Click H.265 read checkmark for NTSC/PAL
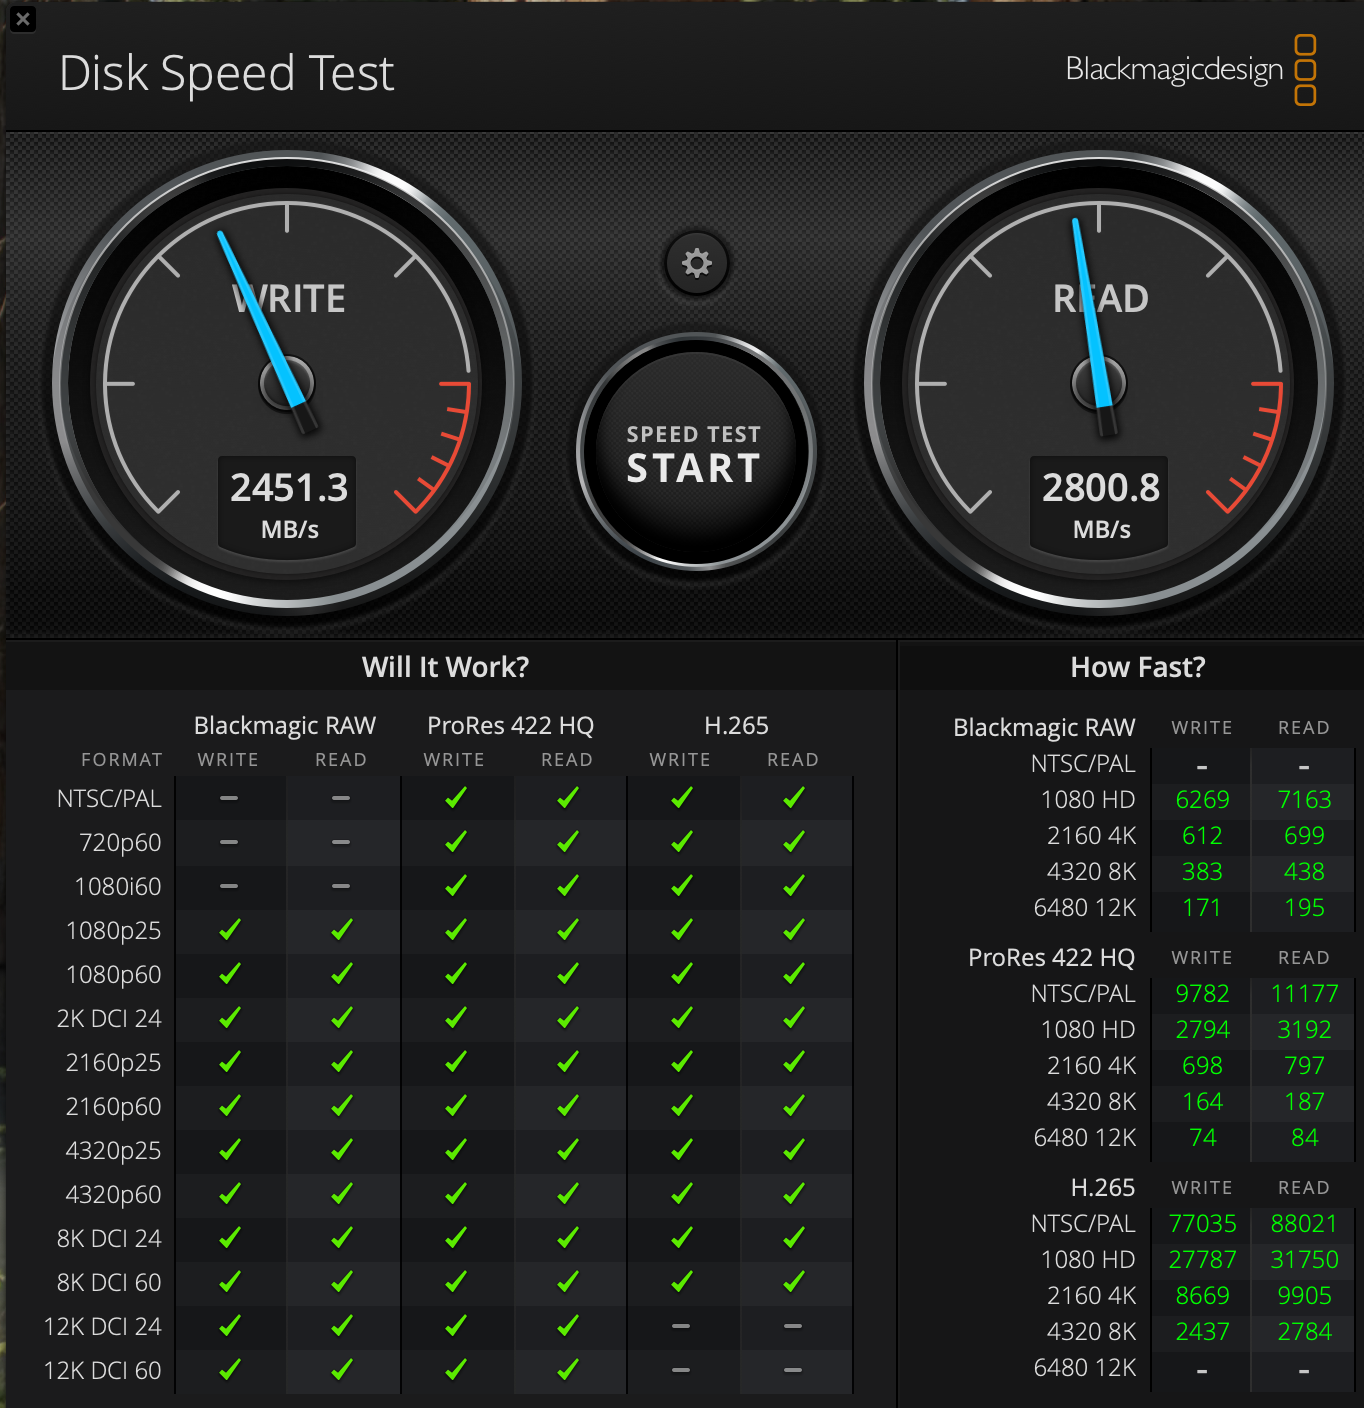The height and width of the screenshot is (1408, 1364). 794,798
